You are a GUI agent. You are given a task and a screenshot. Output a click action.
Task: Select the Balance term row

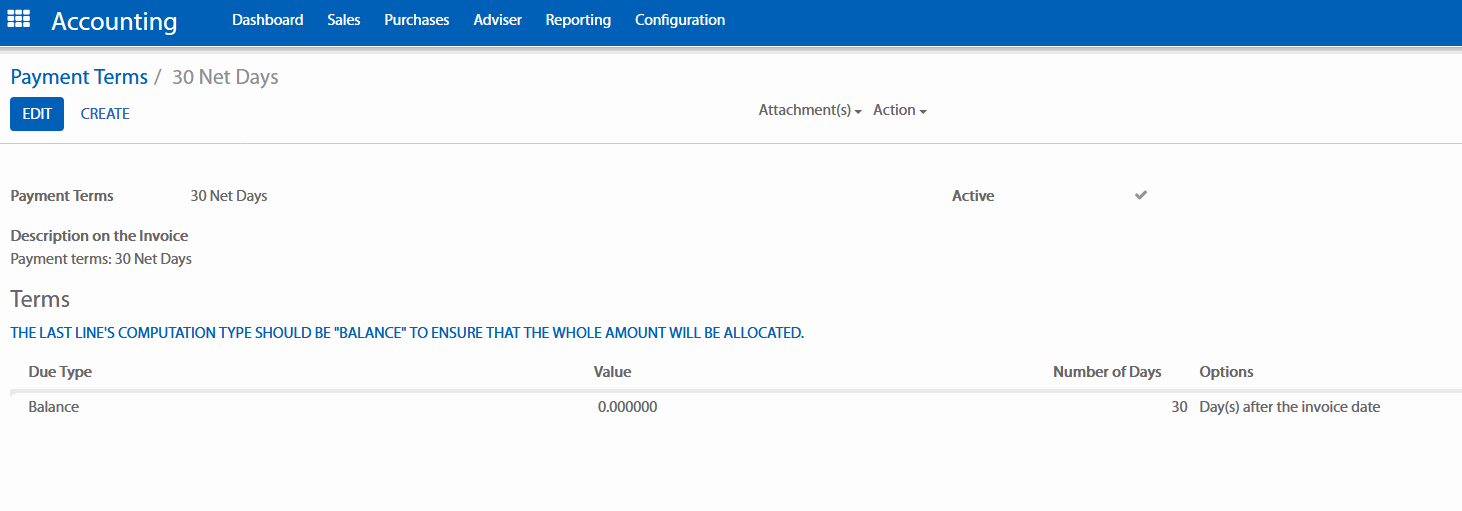[54, 407]
